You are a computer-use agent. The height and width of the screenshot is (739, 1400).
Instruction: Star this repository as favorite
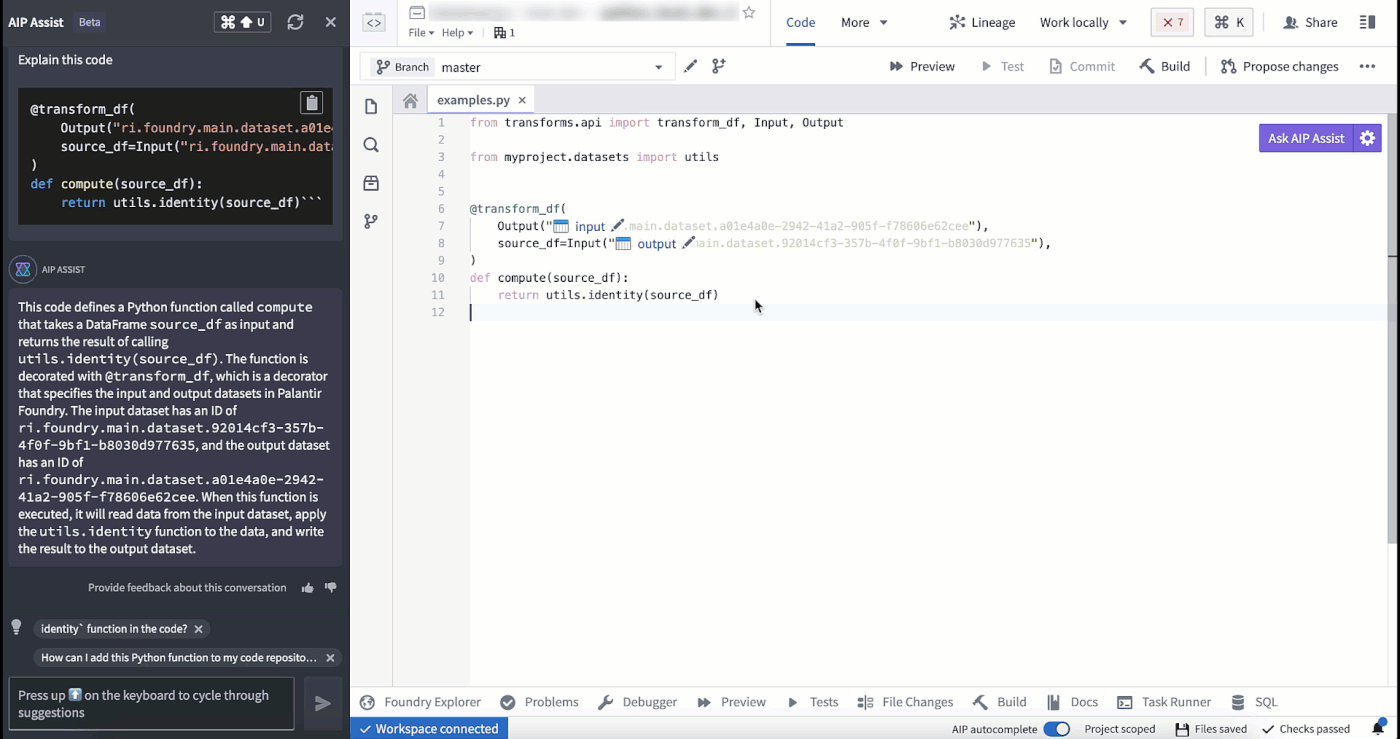click(749, 13)
